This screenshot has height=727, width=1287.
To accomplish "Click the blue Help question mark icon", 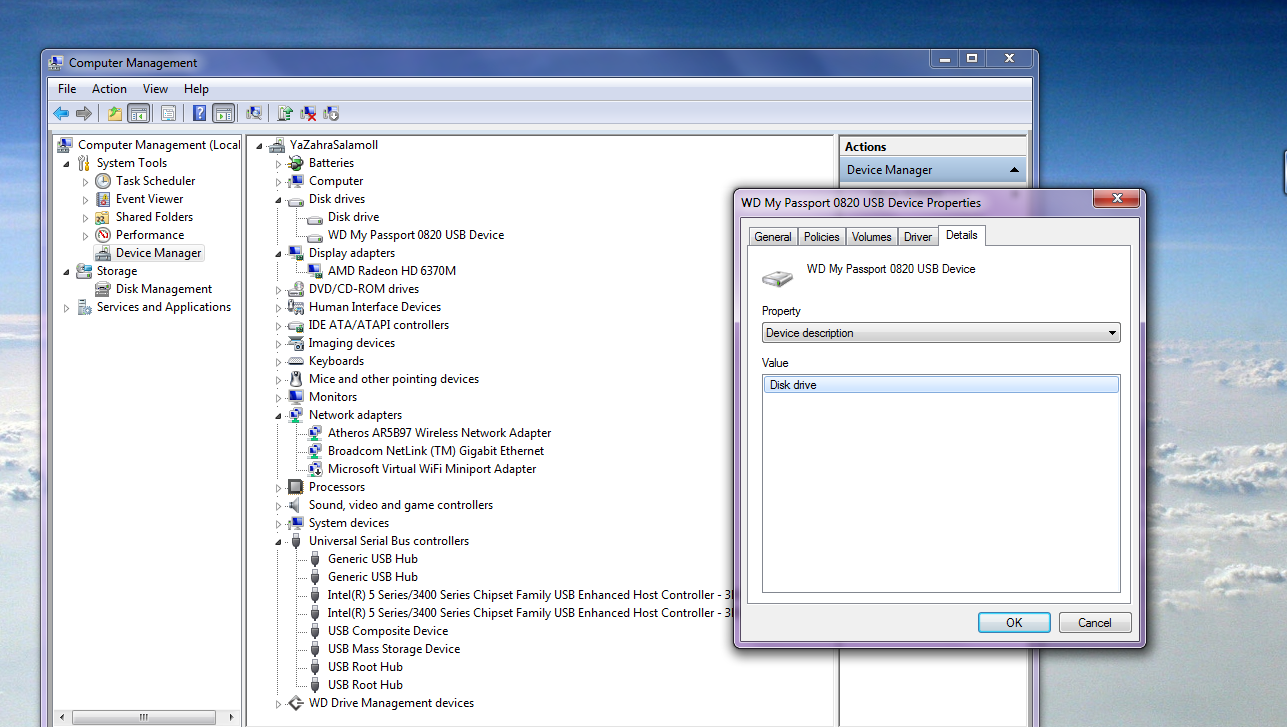I will (200, 114).
